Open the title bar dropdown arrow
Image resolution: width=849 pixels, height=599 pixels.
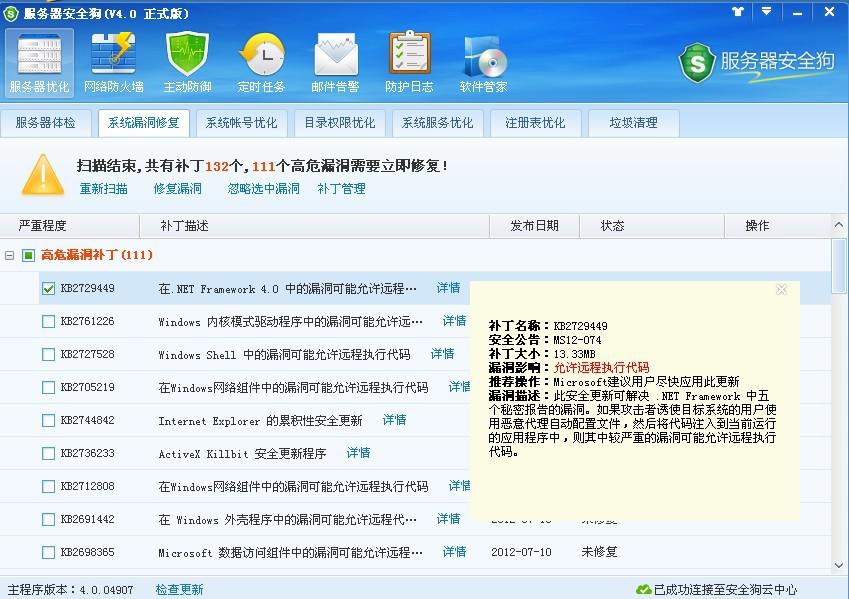767,13
